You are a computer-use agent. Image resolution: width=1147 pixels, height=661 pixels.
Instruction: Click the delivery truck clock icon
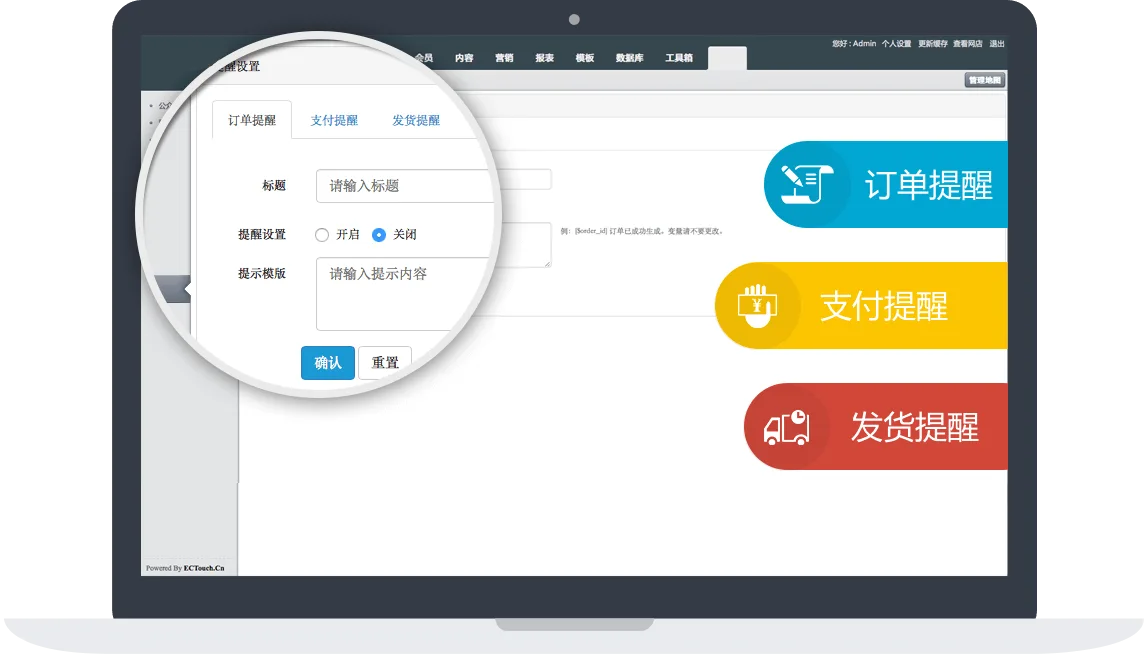tap(786, 427)
